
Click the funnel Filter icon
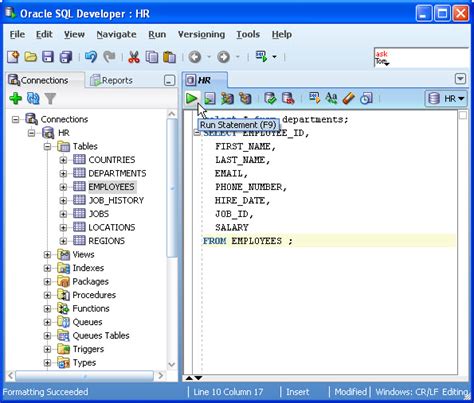[x=50, y=98]
